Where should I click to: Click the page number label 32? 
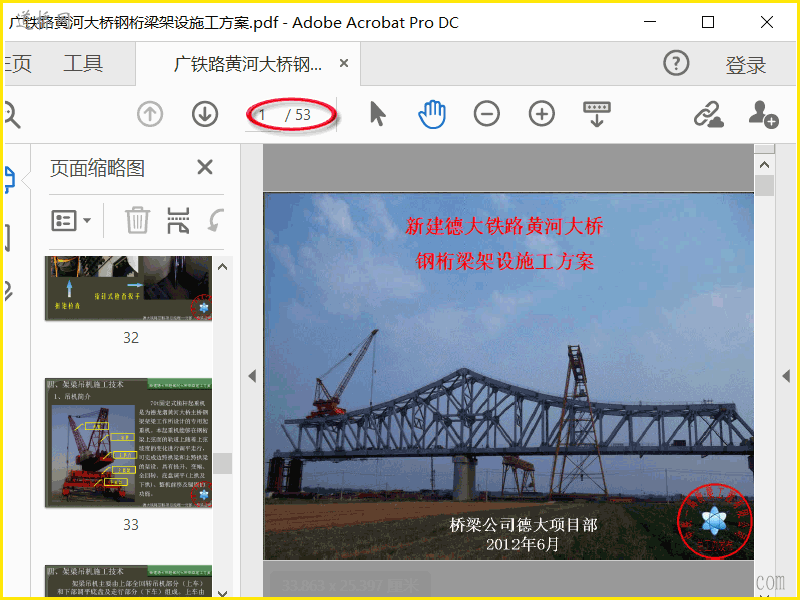coord(131,338)
